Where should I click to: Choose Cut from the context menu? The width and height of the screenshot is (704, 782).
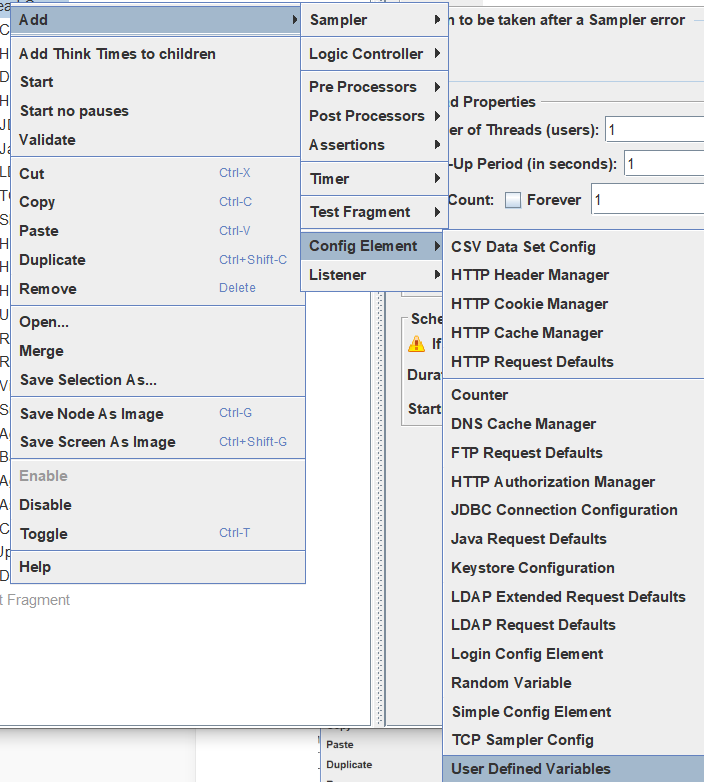tap(158, 174)
